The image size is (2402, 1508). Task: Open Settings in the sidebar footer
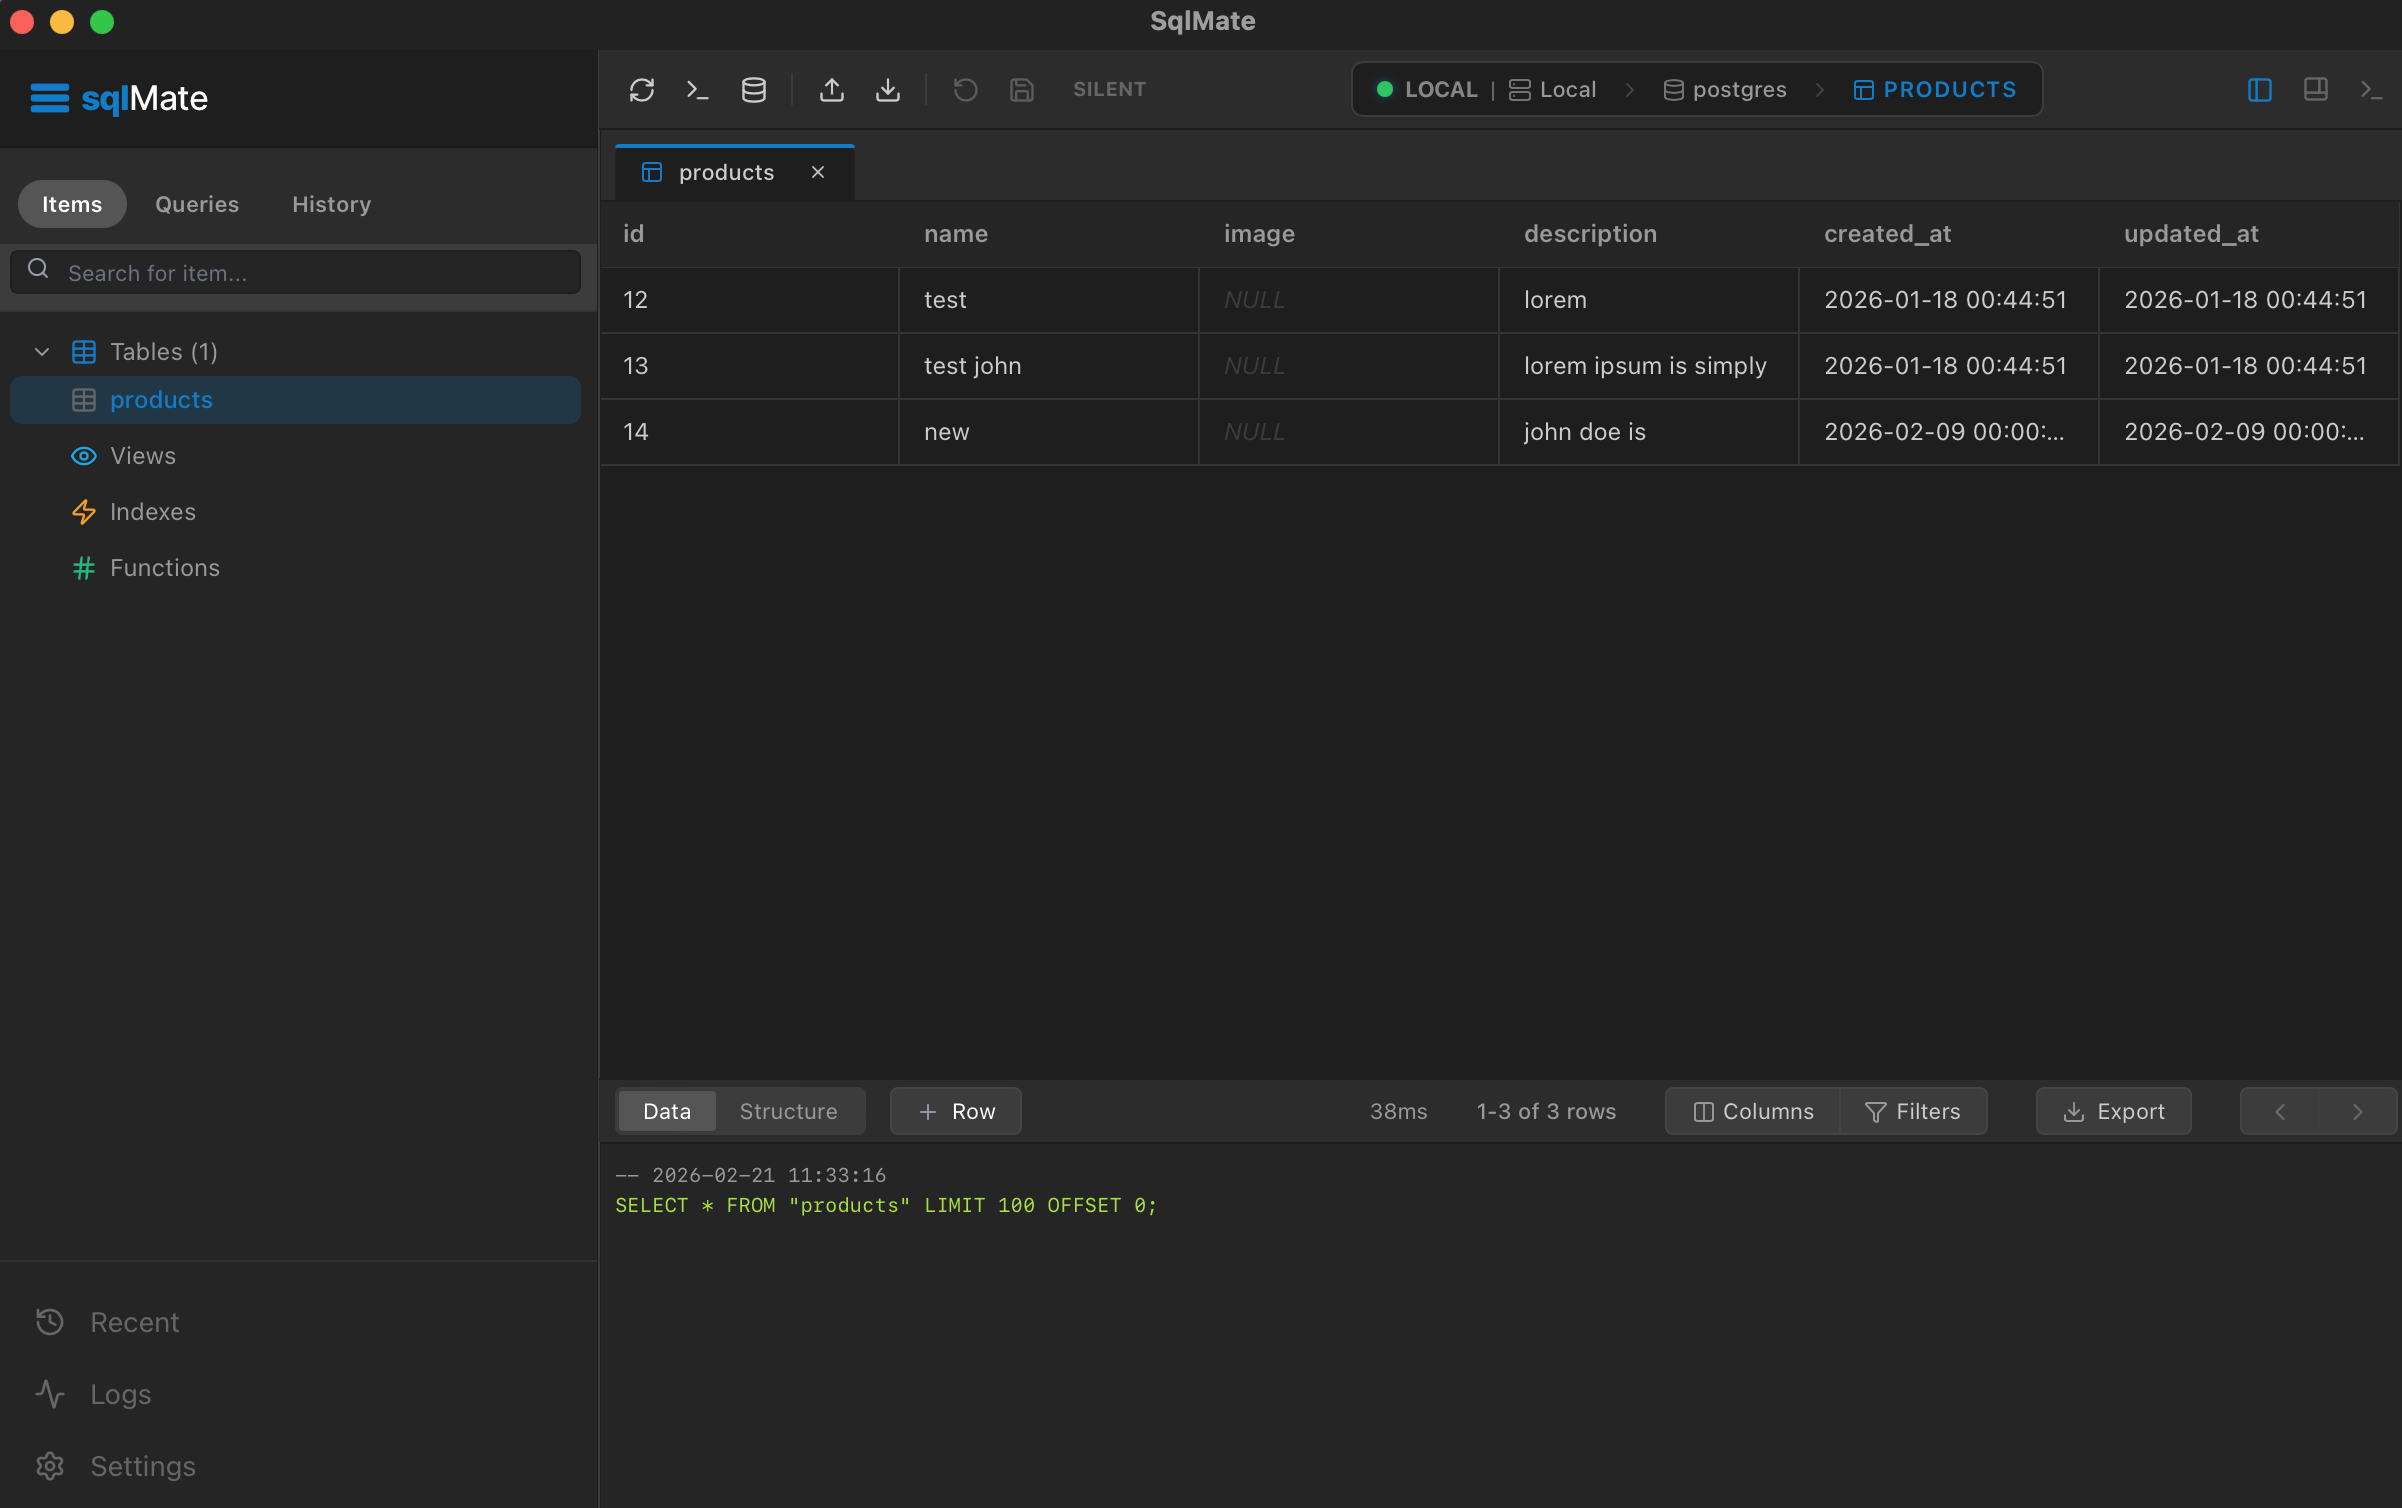click(x=115, y=1466)
